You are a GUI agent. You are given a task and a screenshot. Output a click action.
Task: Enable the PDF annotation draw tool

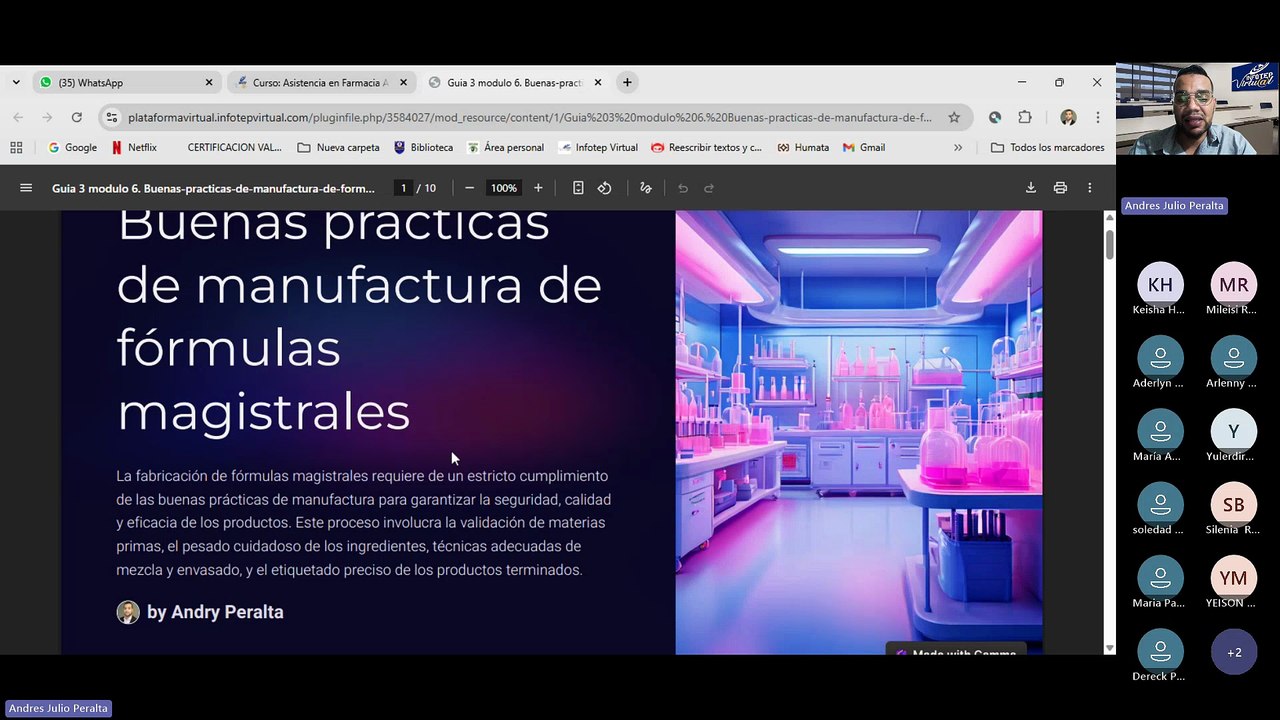tap(645, 188)
